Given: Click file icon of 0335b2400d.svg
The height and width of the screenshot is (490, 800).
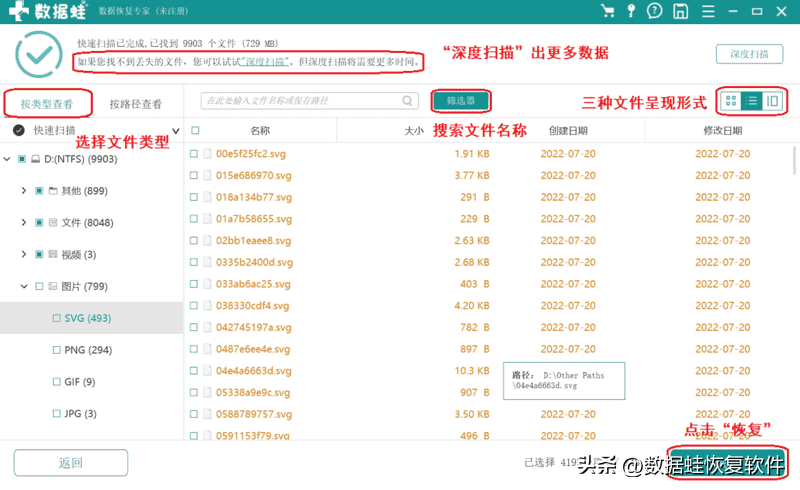Looking at the screenshot, I should tap(207, 262).
